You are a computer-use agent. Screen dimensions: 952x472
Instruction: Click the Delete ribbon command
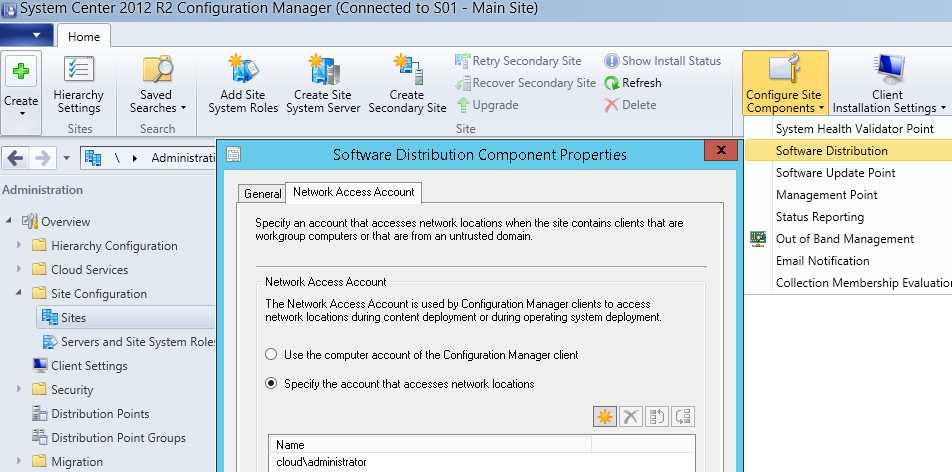tap(630, 104)
